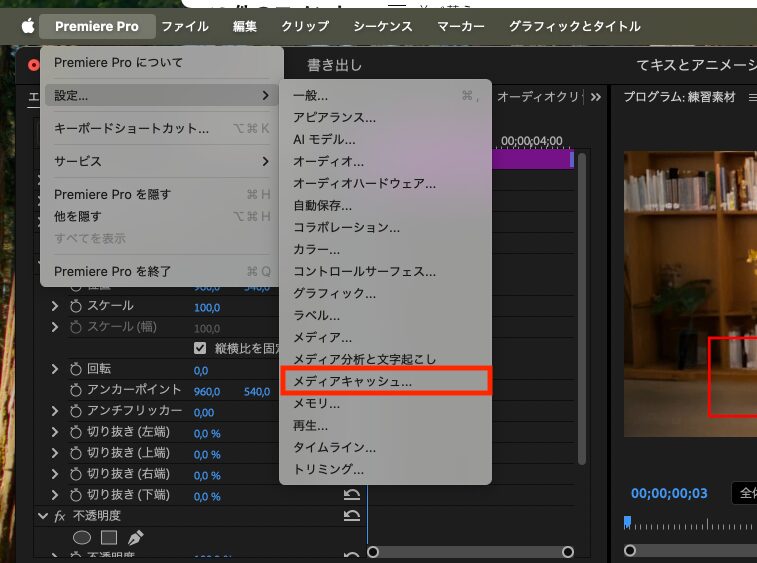757x563 pixels.
Task: Open 再生... settings
Action: click(385, 425)
